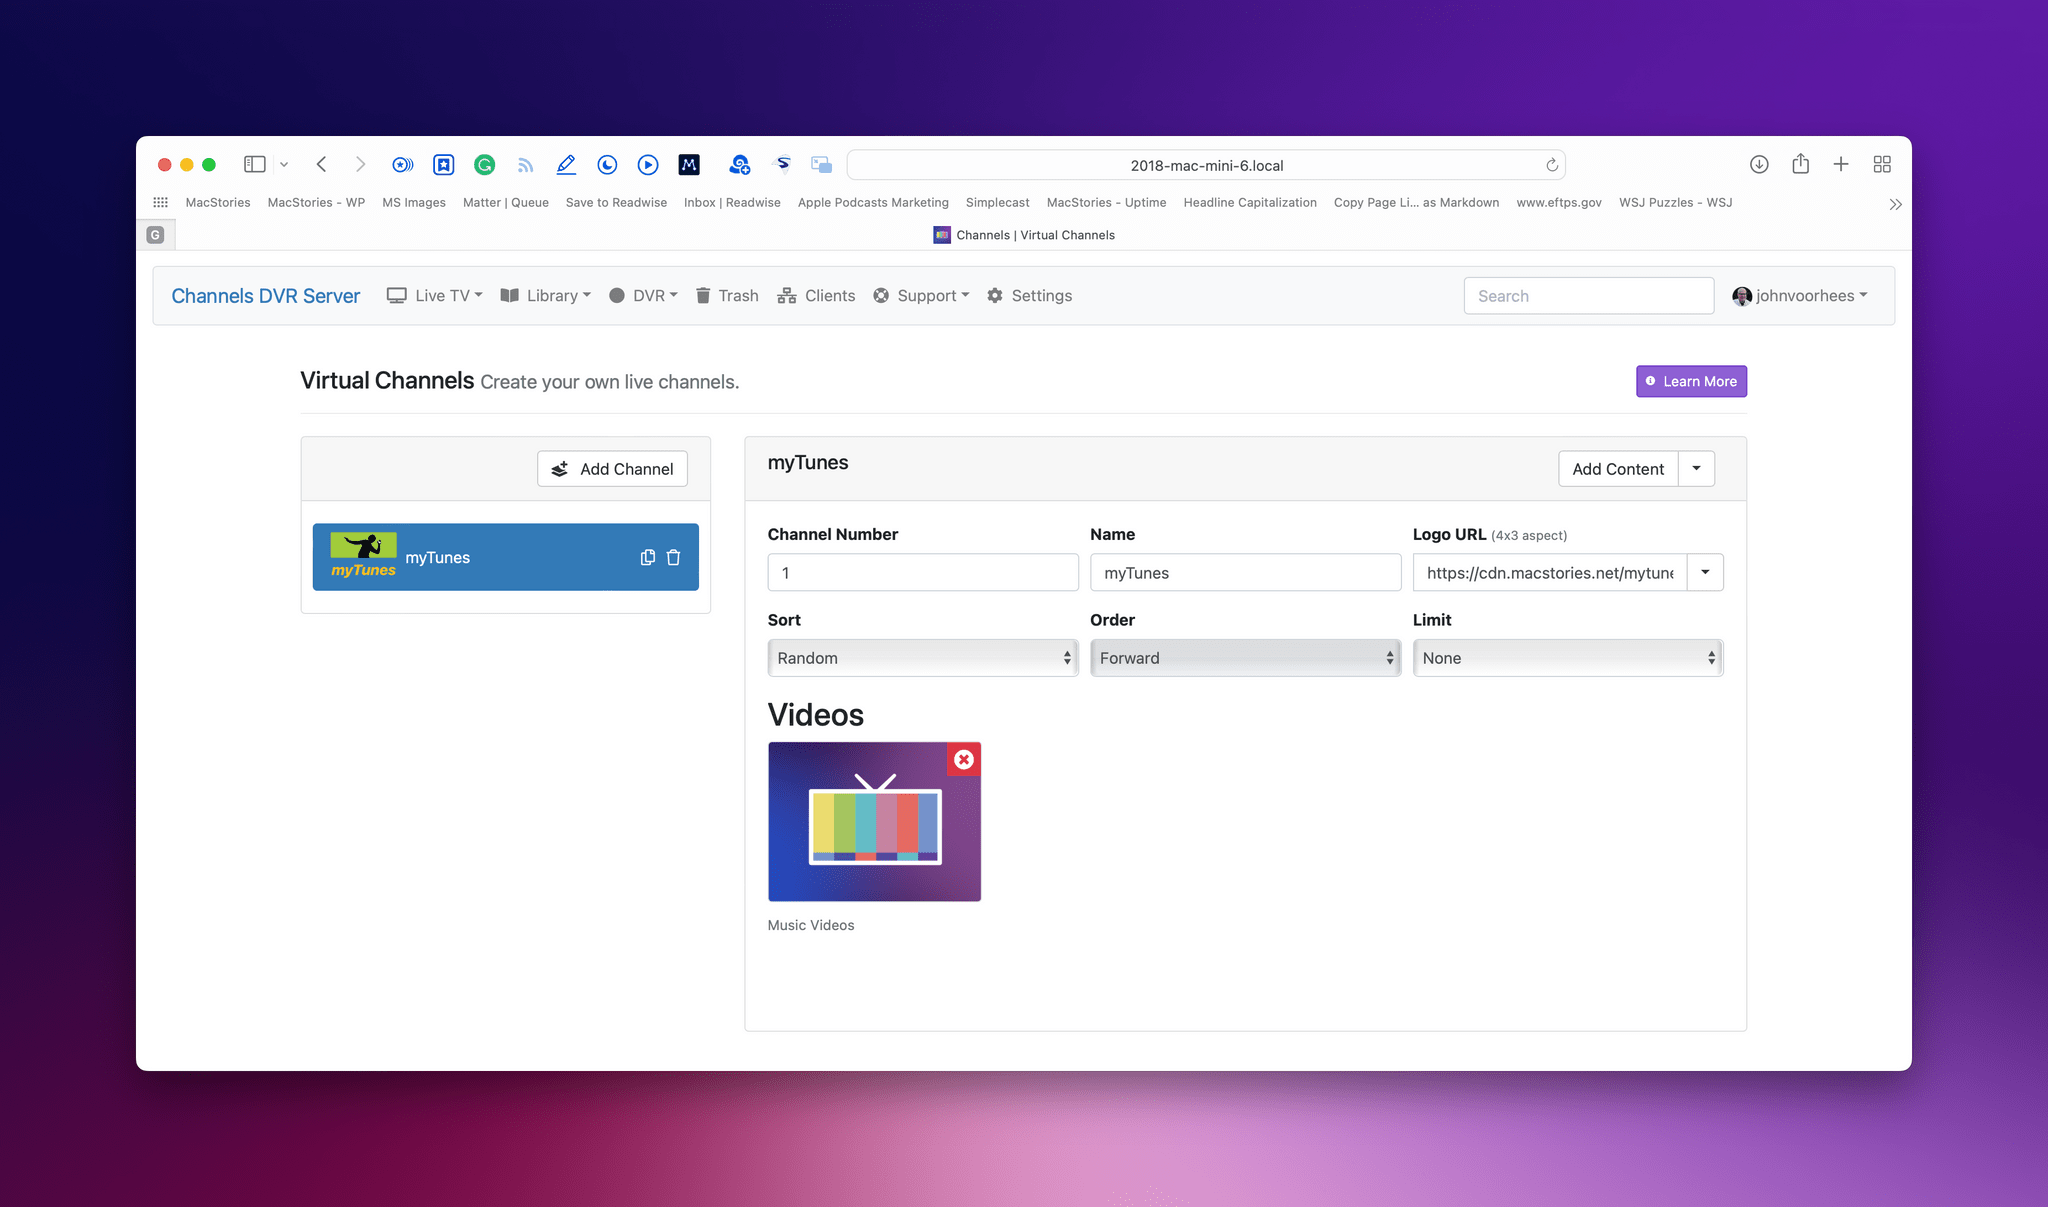Open the Headline Capitalization bookmark
This screenshot has width=2048, height=1207.
(x=1250, y=202)
